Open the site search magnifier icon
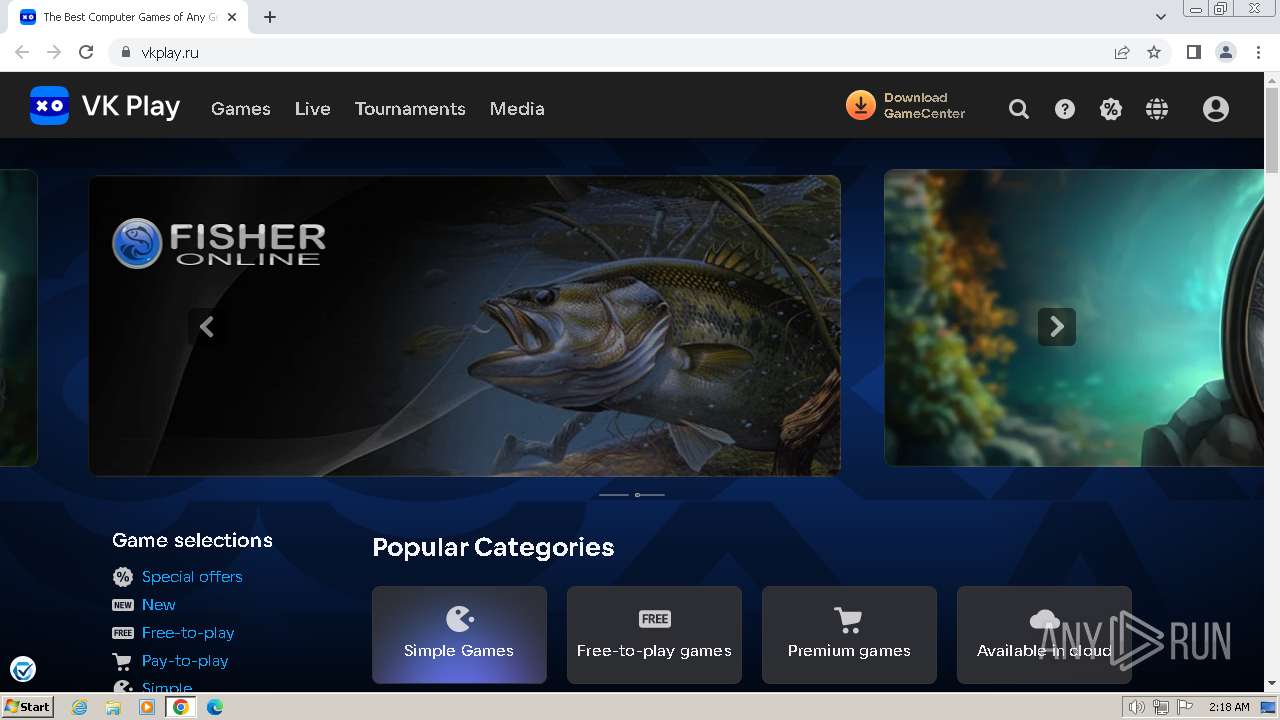Viewport: 1280px width, 720px height. click(x=1019, y=109)
